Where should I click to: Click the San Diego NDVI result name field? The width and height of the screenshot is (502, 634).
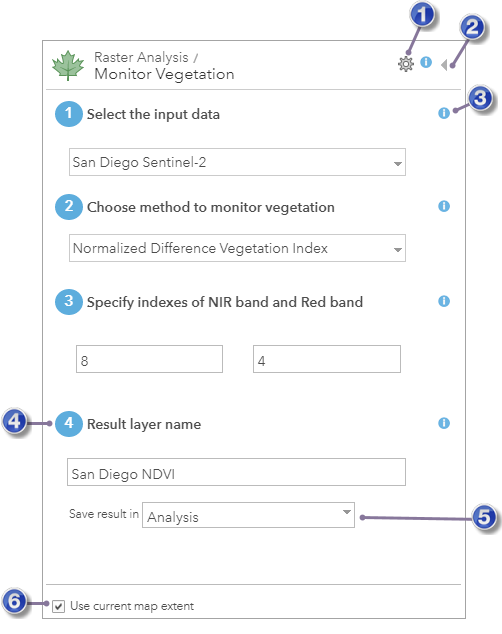coord(236,472)
